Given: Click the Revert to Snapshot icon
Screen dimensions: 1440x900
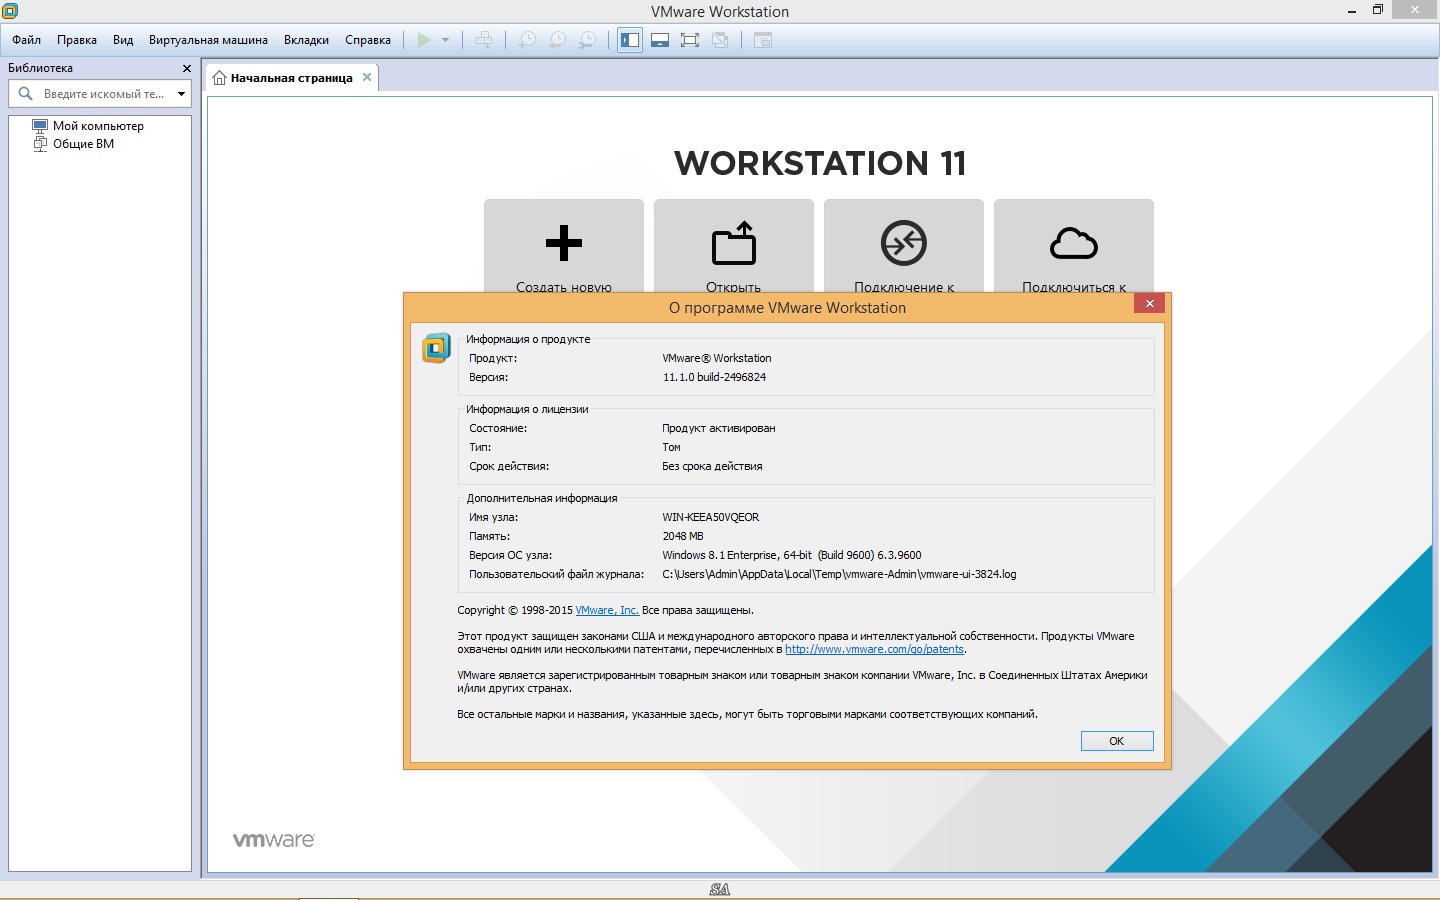Looking at the screenshot, I should pyautogui.click(x=557, y=40).
